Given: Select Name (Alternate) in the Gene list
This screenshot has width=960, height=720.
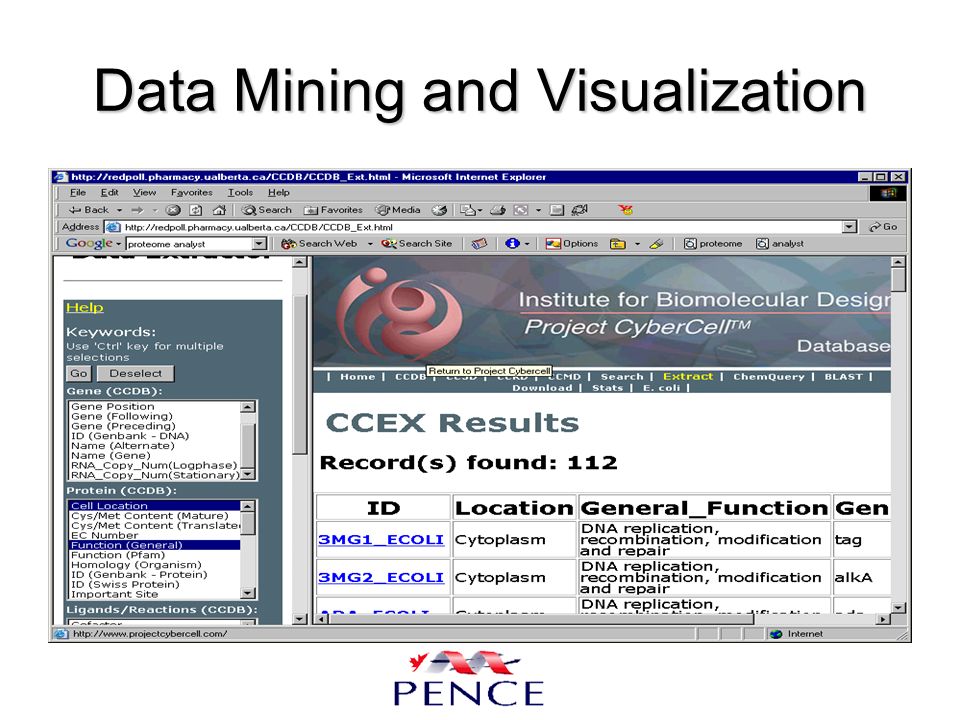Looking at the screenshot, I should click(154, 446).
